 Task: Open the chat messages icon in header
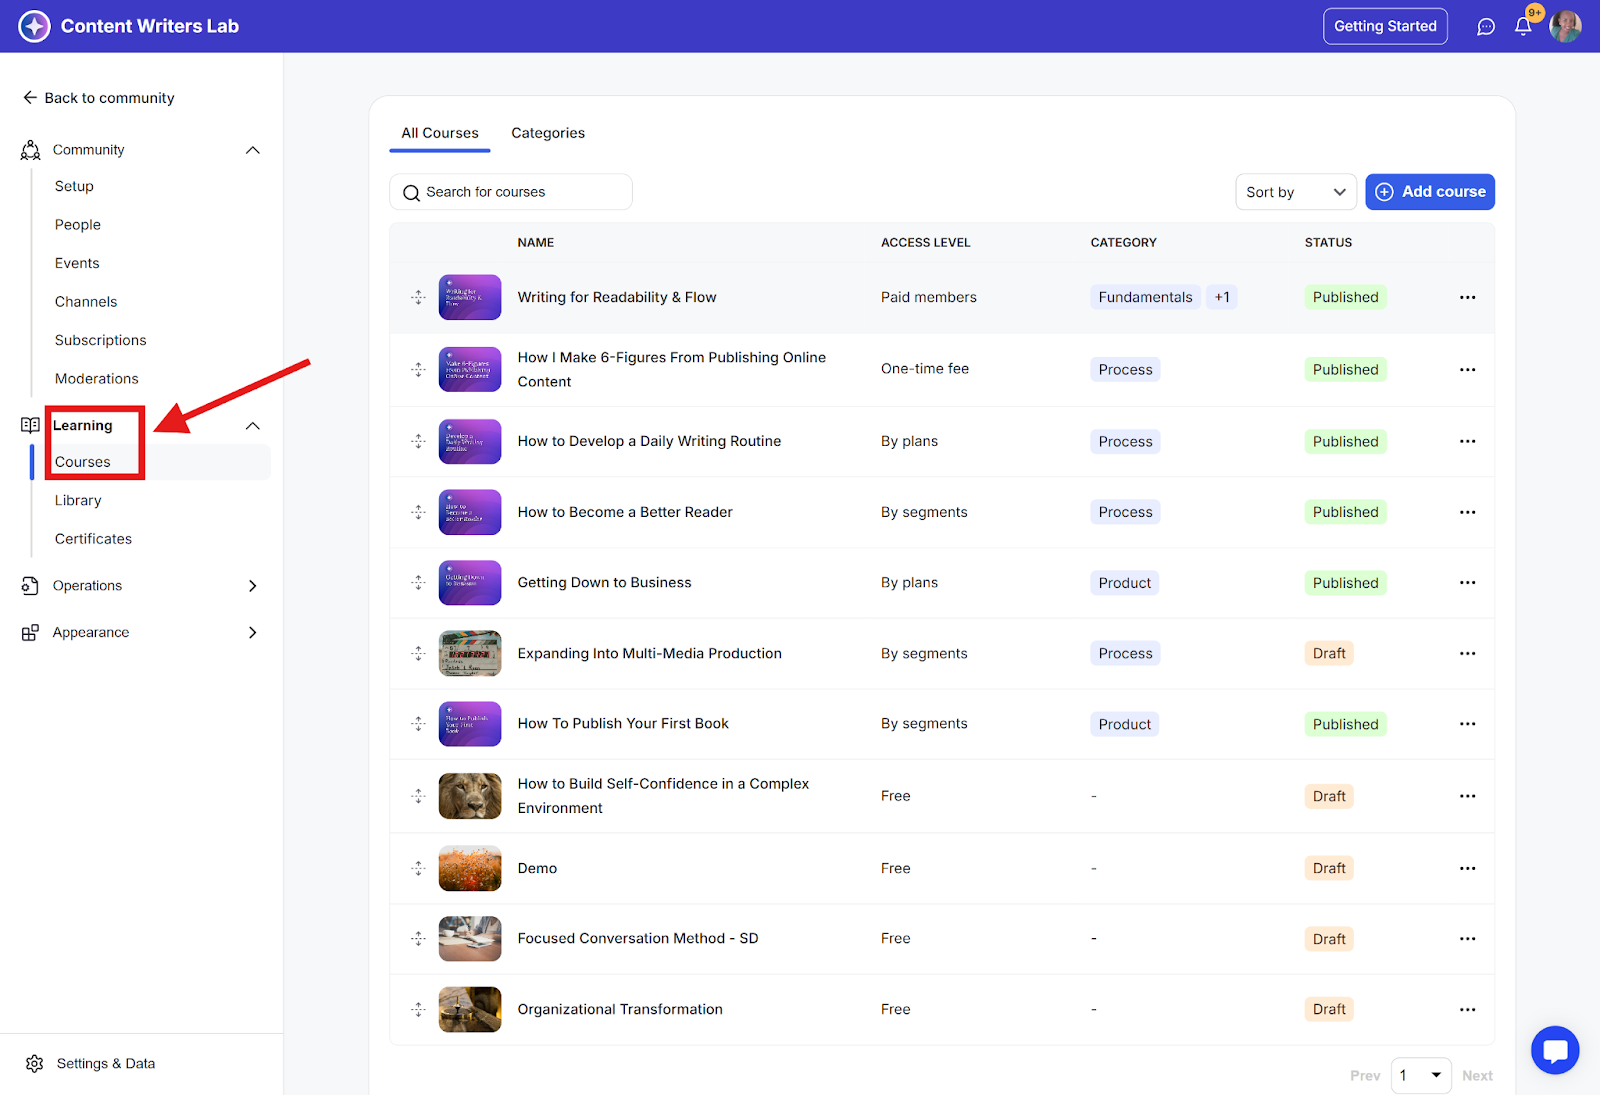[1486, 27]
